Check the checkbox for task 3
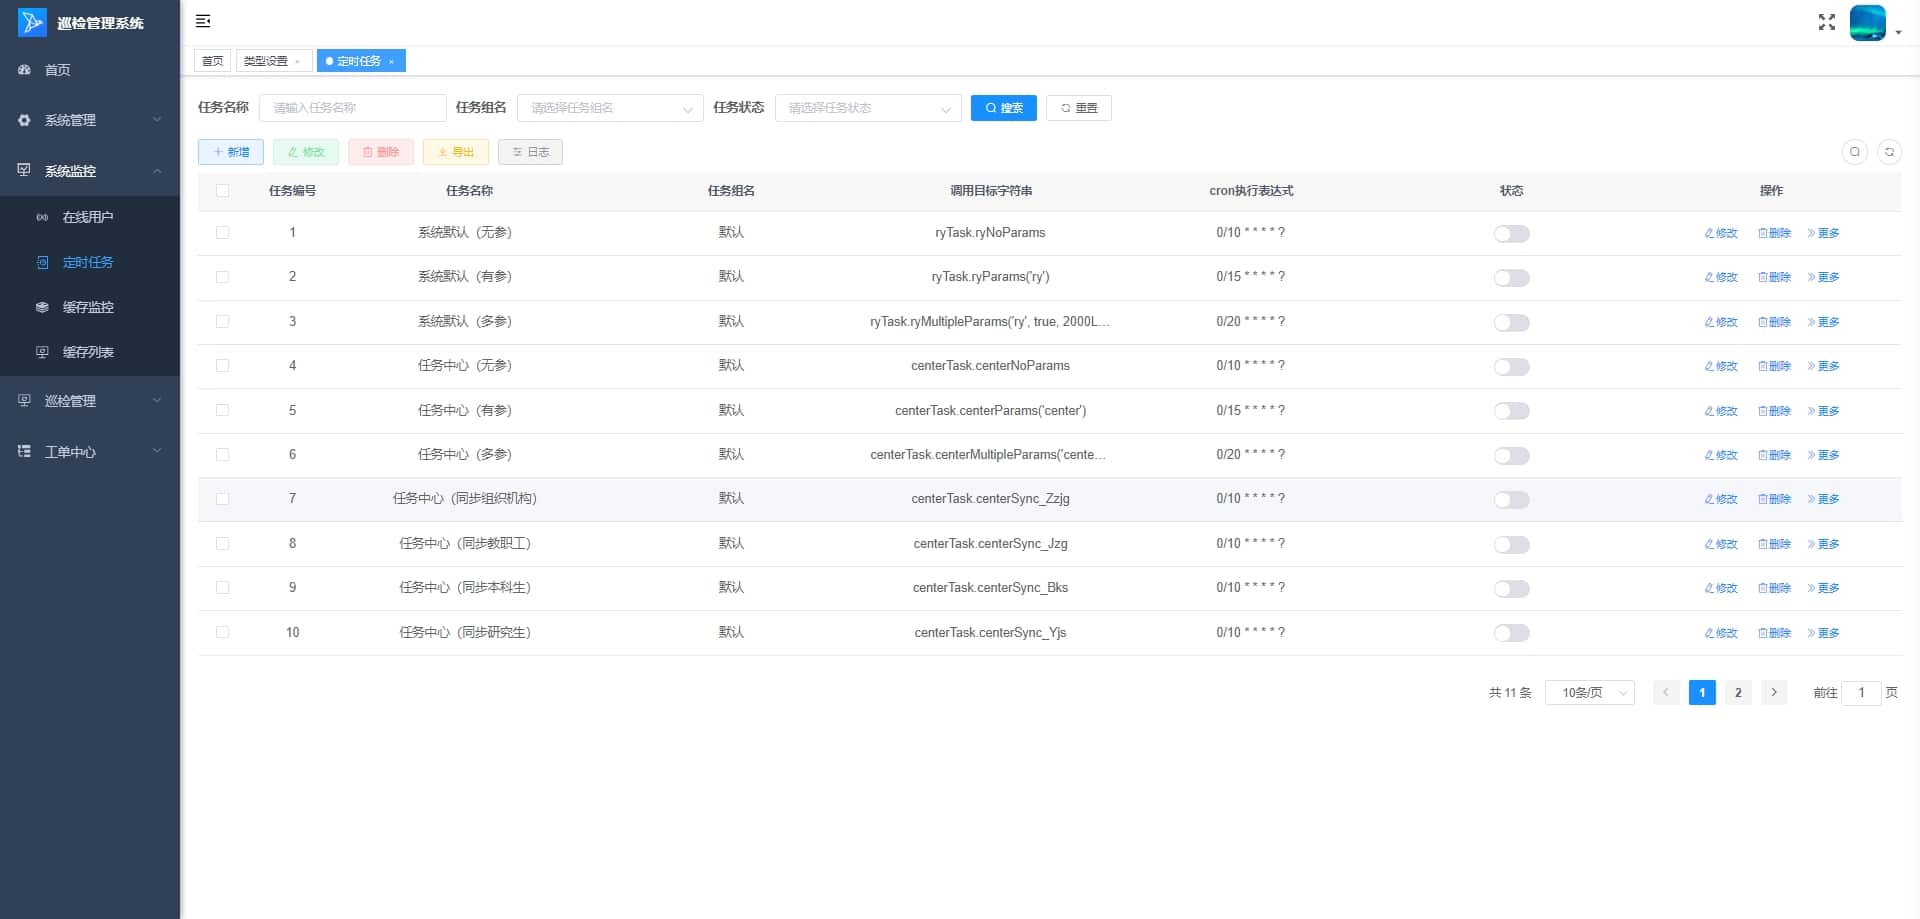 coord(222,322)
